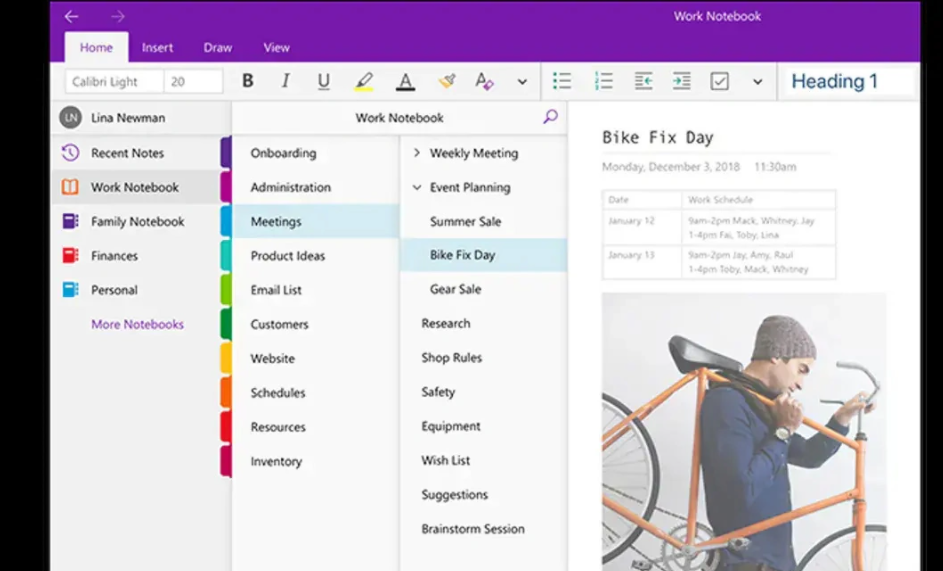943x571 pixels.
Task: Open the Equipment page
Action: [484, 427]
